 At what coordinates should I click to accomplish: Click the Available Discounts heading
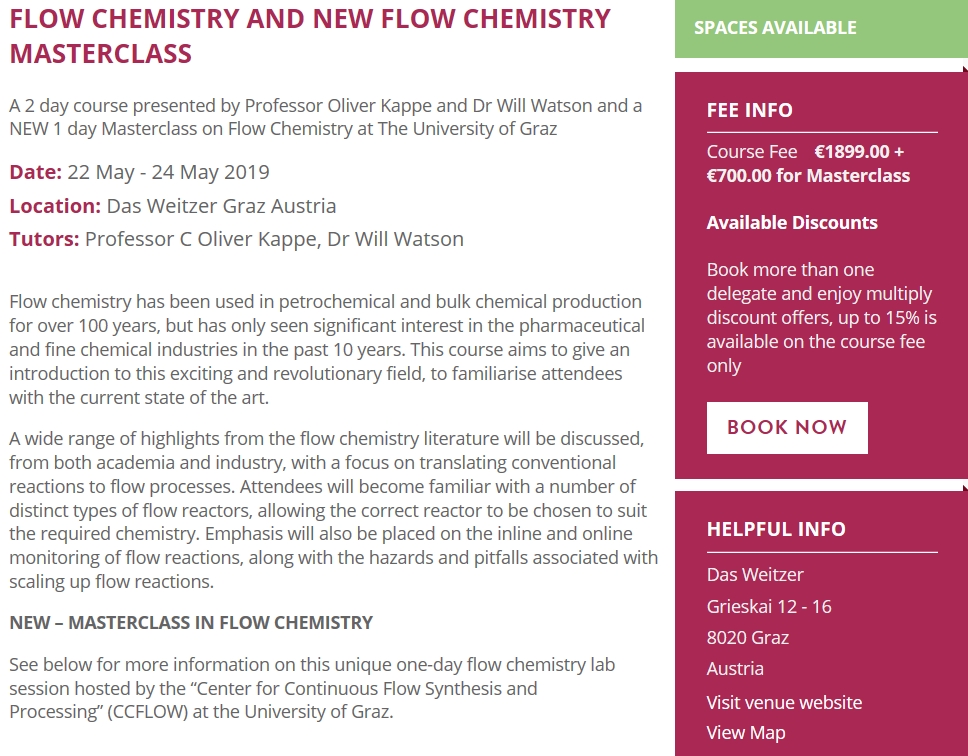tap(792, 223)
